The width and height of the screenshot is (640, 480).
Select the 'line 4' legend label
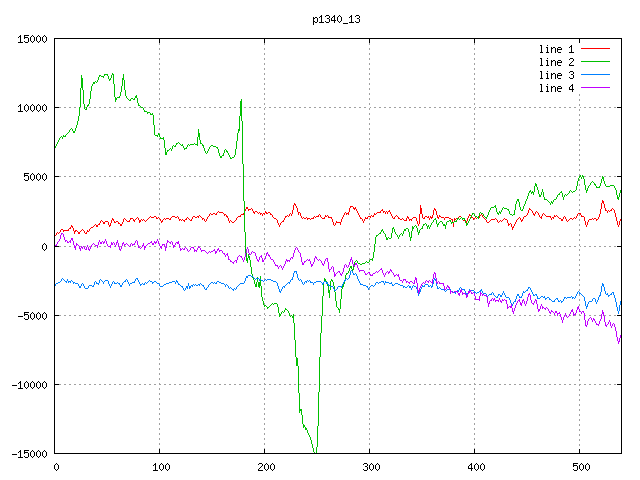point(556,88)
